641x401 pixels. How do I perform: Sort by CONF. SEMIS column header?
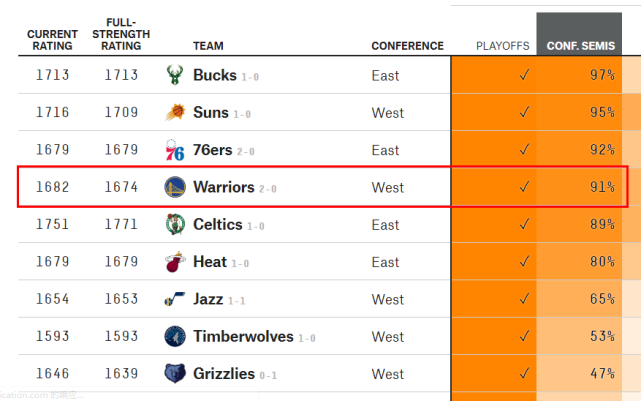pyautogui.click(x=580, y=46)
